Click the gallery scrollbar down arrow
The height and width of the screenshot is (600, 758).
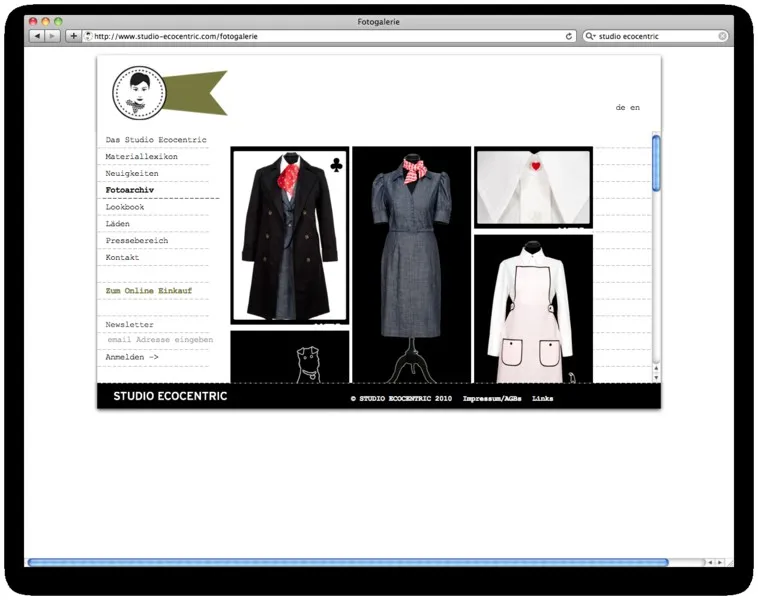point(656,378)
